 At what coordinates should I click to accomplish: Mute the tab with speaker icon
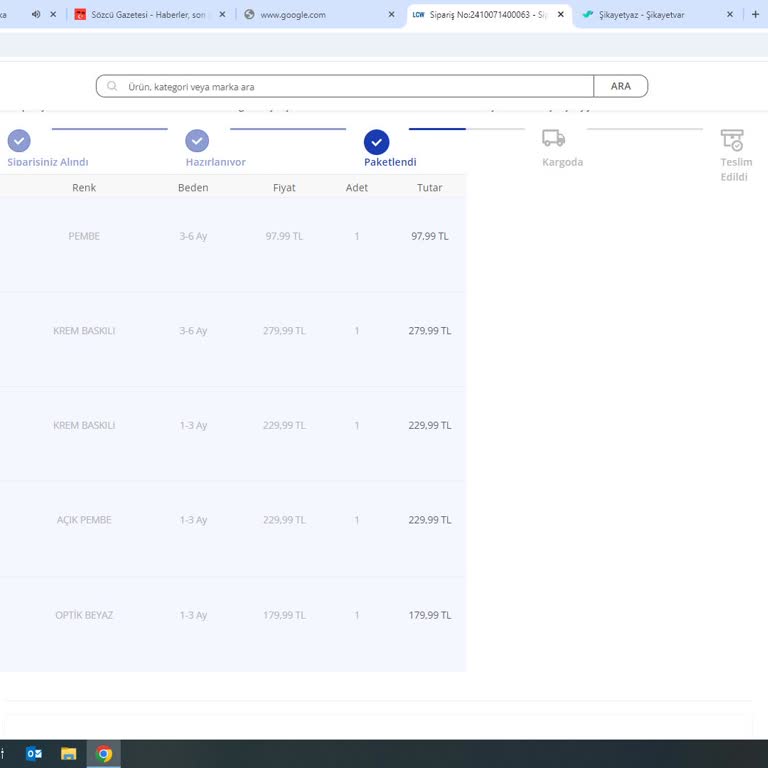(x=36, y=14)
